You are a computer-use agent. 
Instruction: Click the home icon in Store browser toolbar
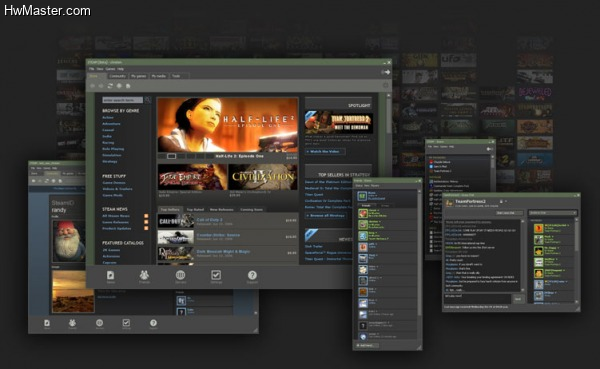click(119, 86)
